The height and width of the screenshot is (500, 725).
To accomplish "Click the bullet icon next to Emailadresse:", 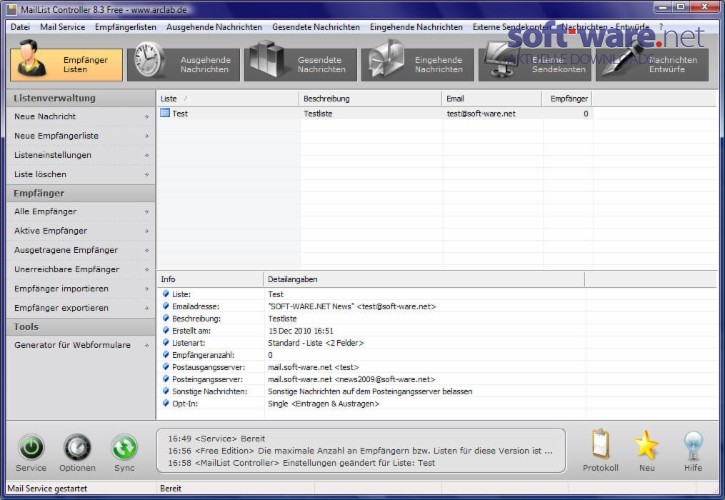I will (x=166, y=306).
